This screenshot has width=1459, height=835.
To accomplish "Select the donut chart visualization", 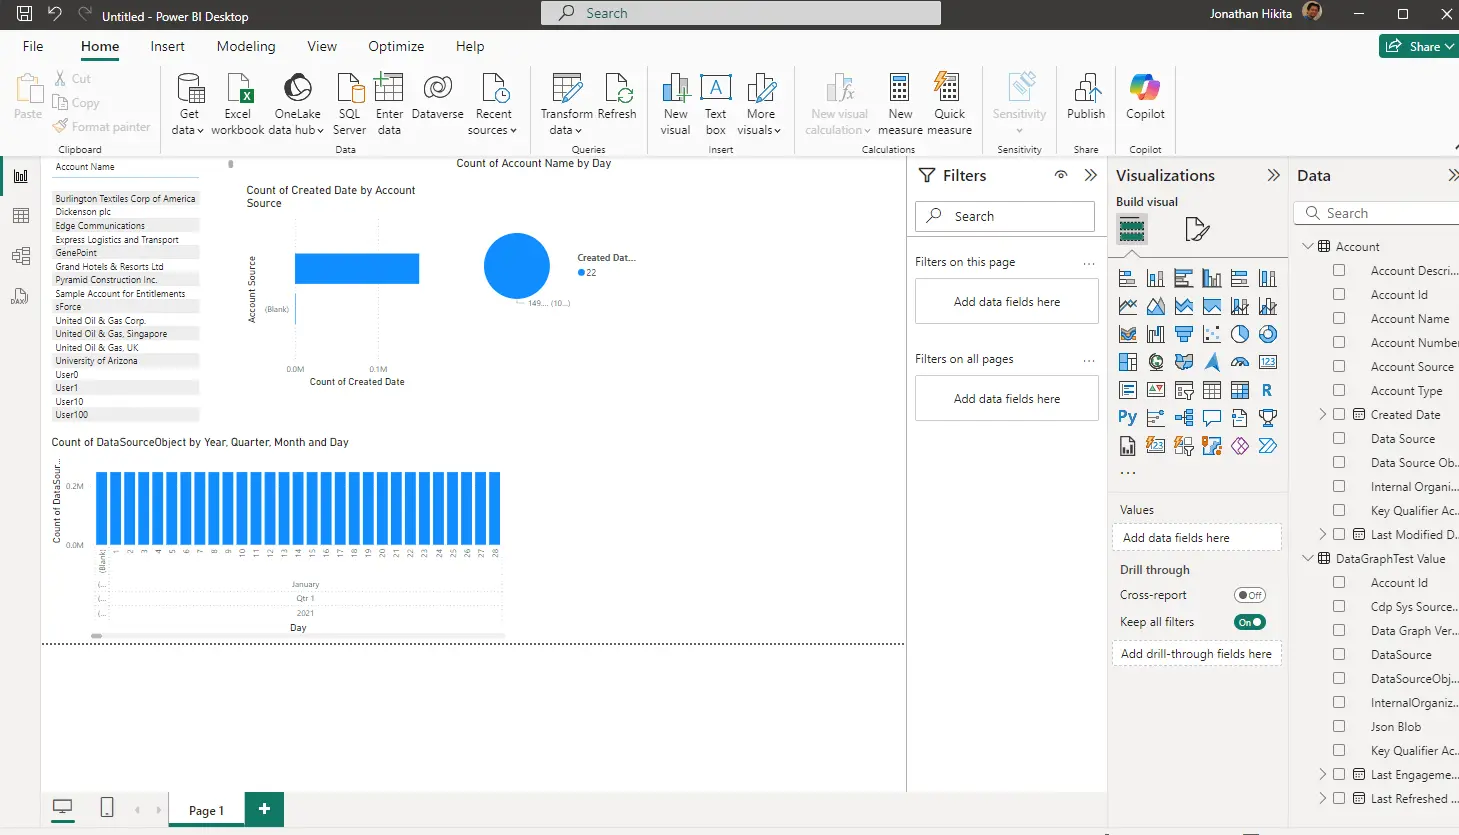I will pos(1269,334).
